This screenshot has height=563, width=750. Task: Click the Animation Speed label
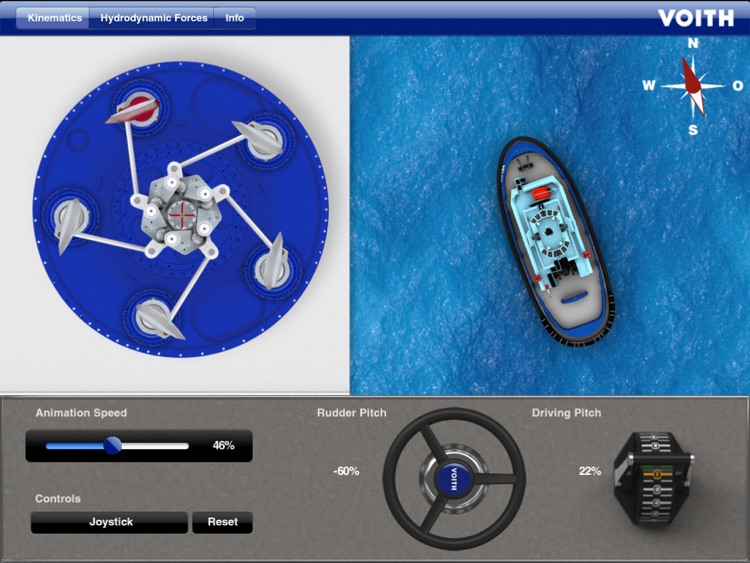[x=81, y=413]
